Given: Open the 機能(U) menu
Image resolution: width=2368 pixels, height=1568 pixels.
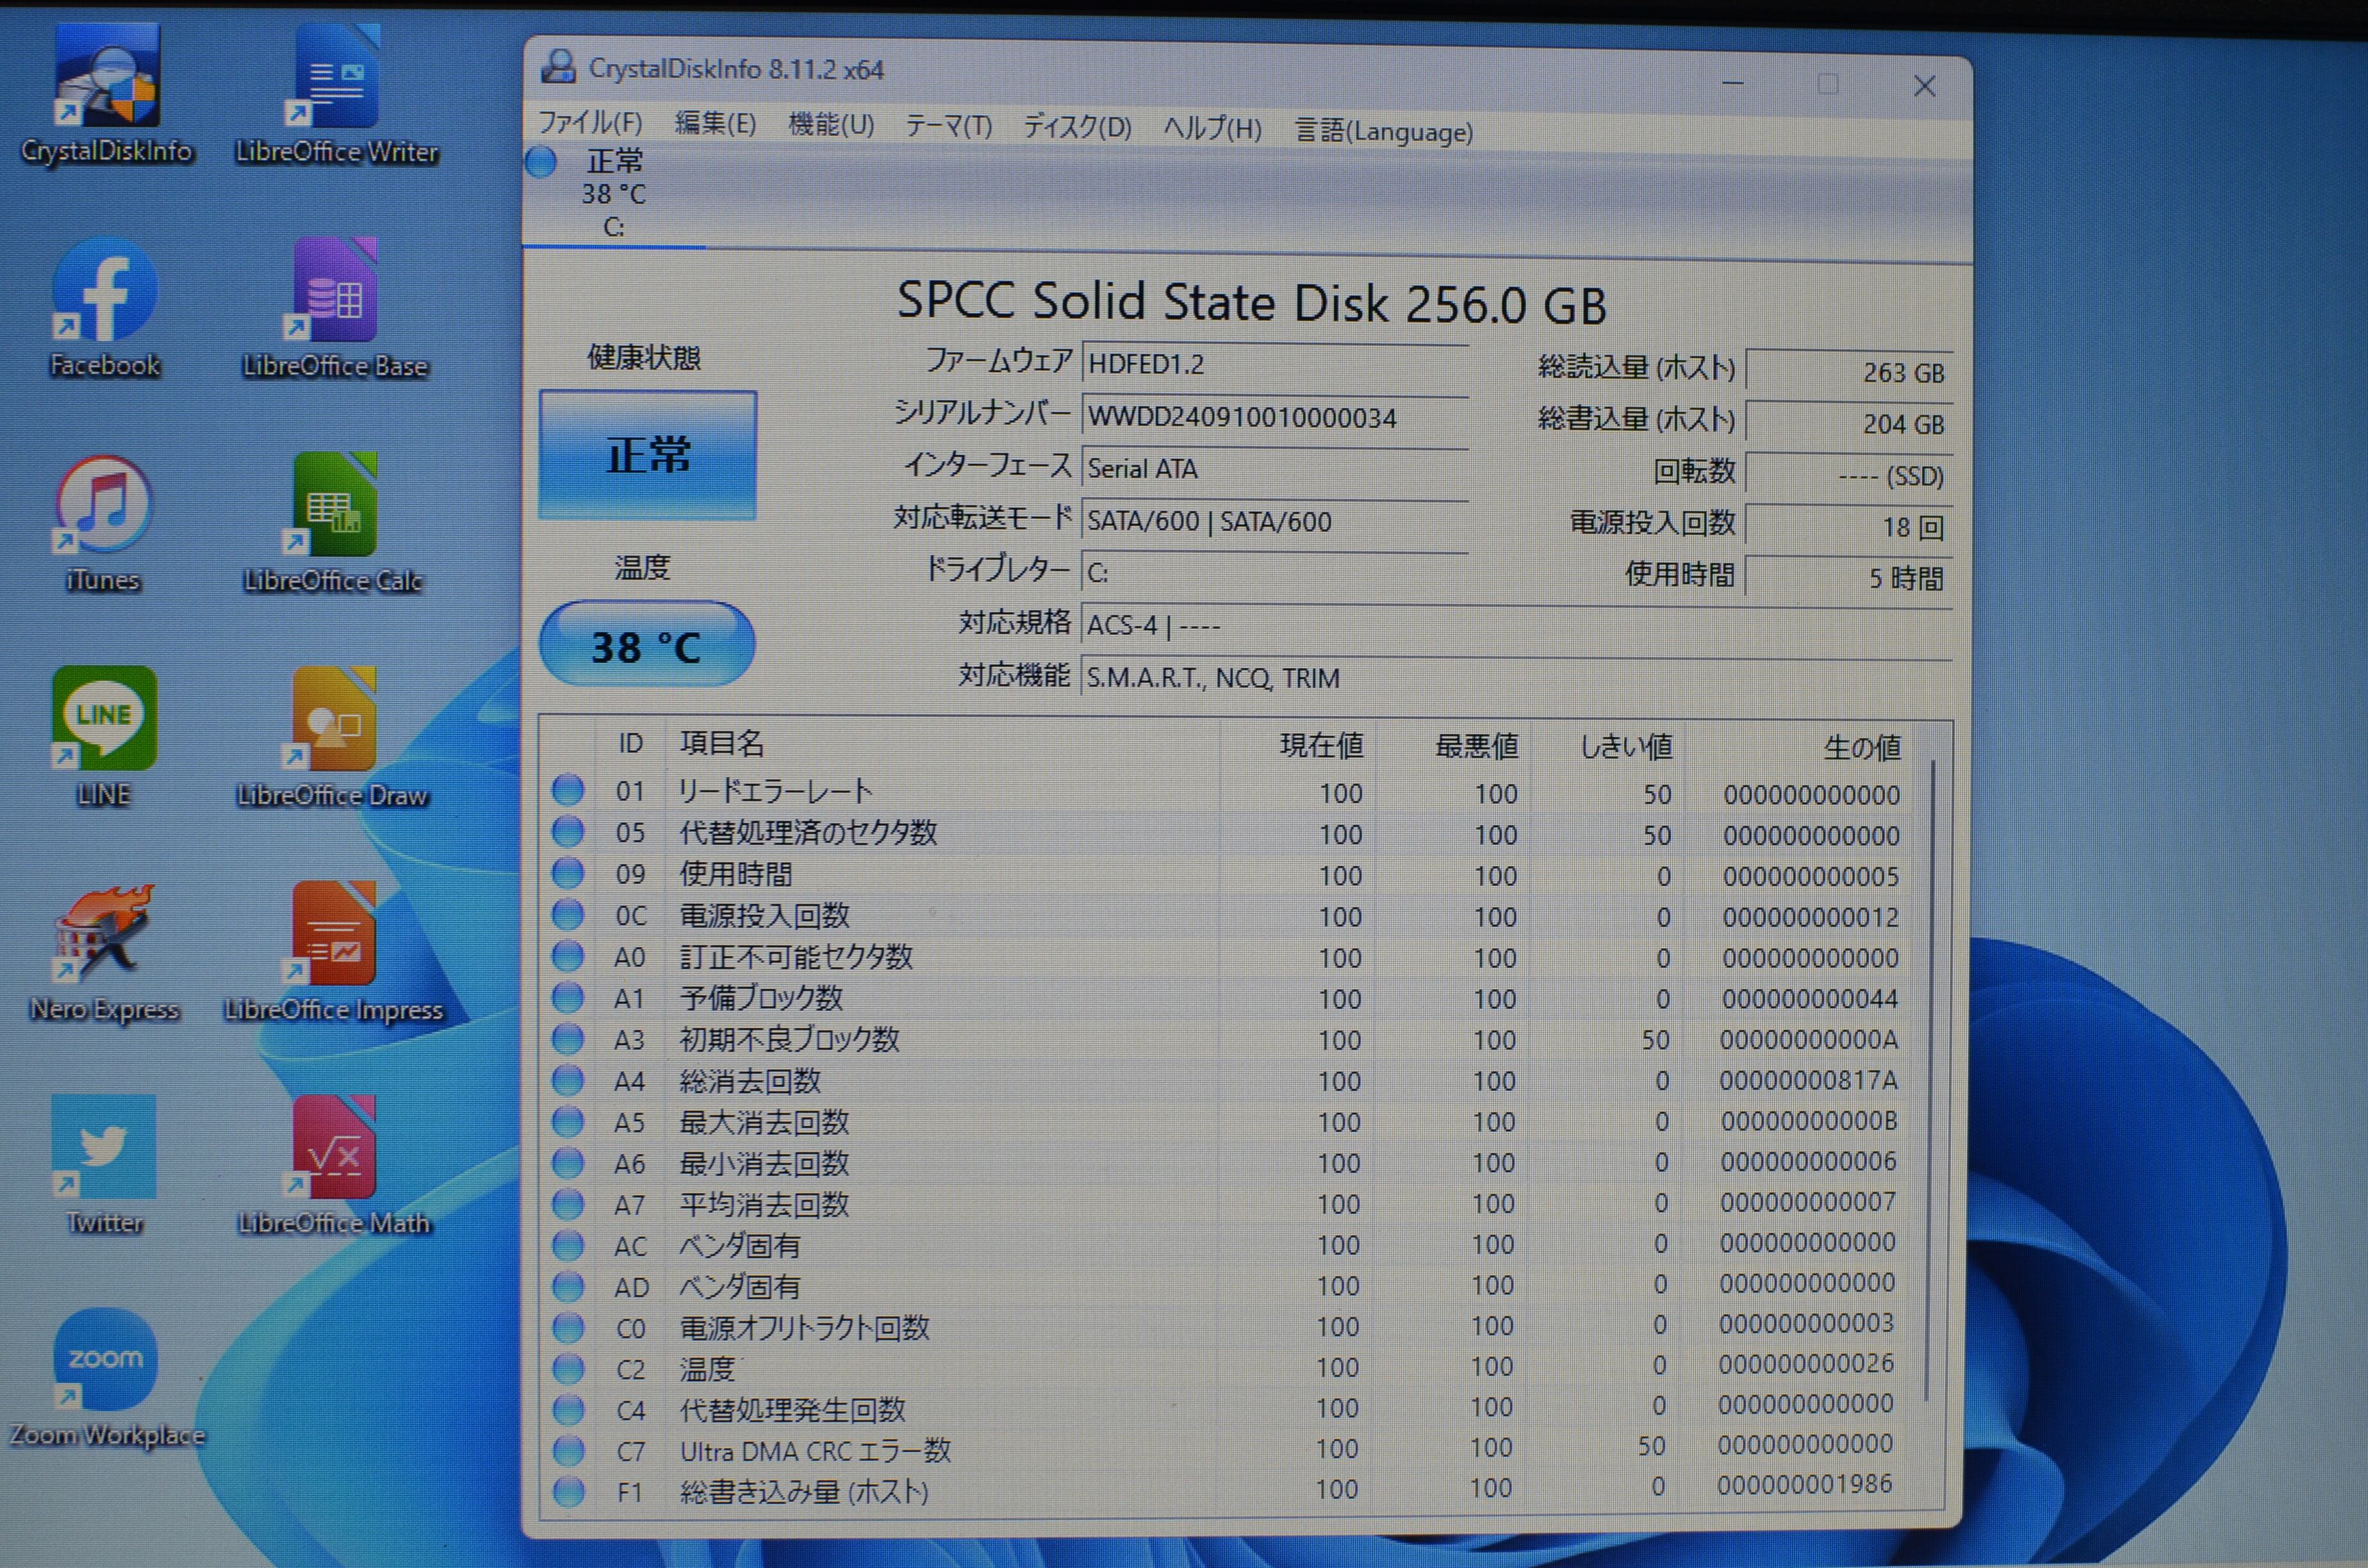Looking at the screenshot, I should click(x=831, y=126).
